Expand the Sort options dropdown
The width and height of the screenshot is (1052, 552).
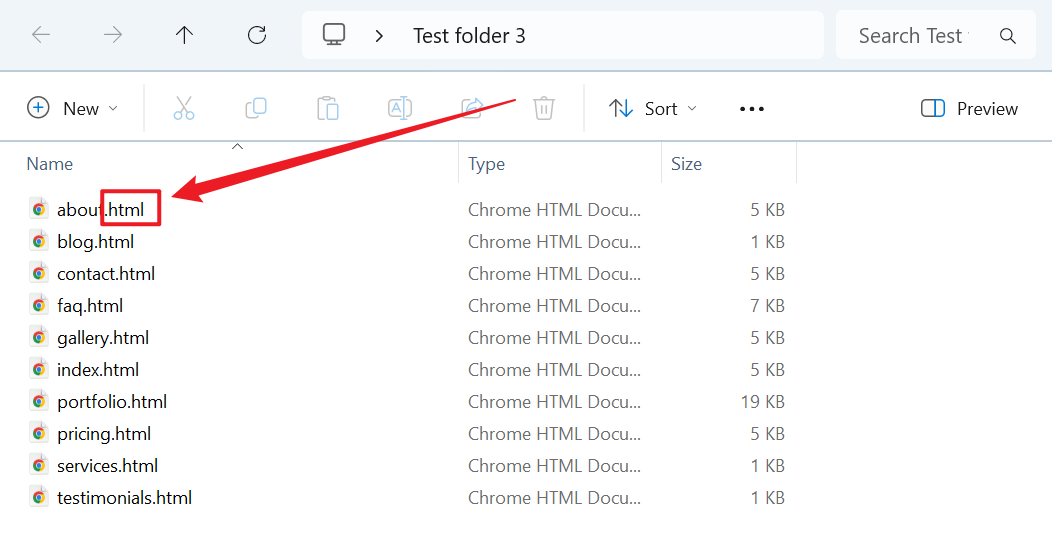653,108
